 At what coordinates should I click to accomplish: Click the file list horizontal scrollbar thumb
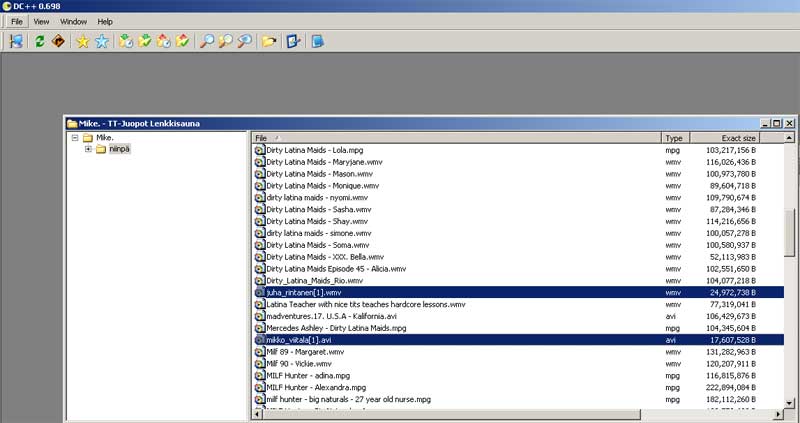(452, 414)
